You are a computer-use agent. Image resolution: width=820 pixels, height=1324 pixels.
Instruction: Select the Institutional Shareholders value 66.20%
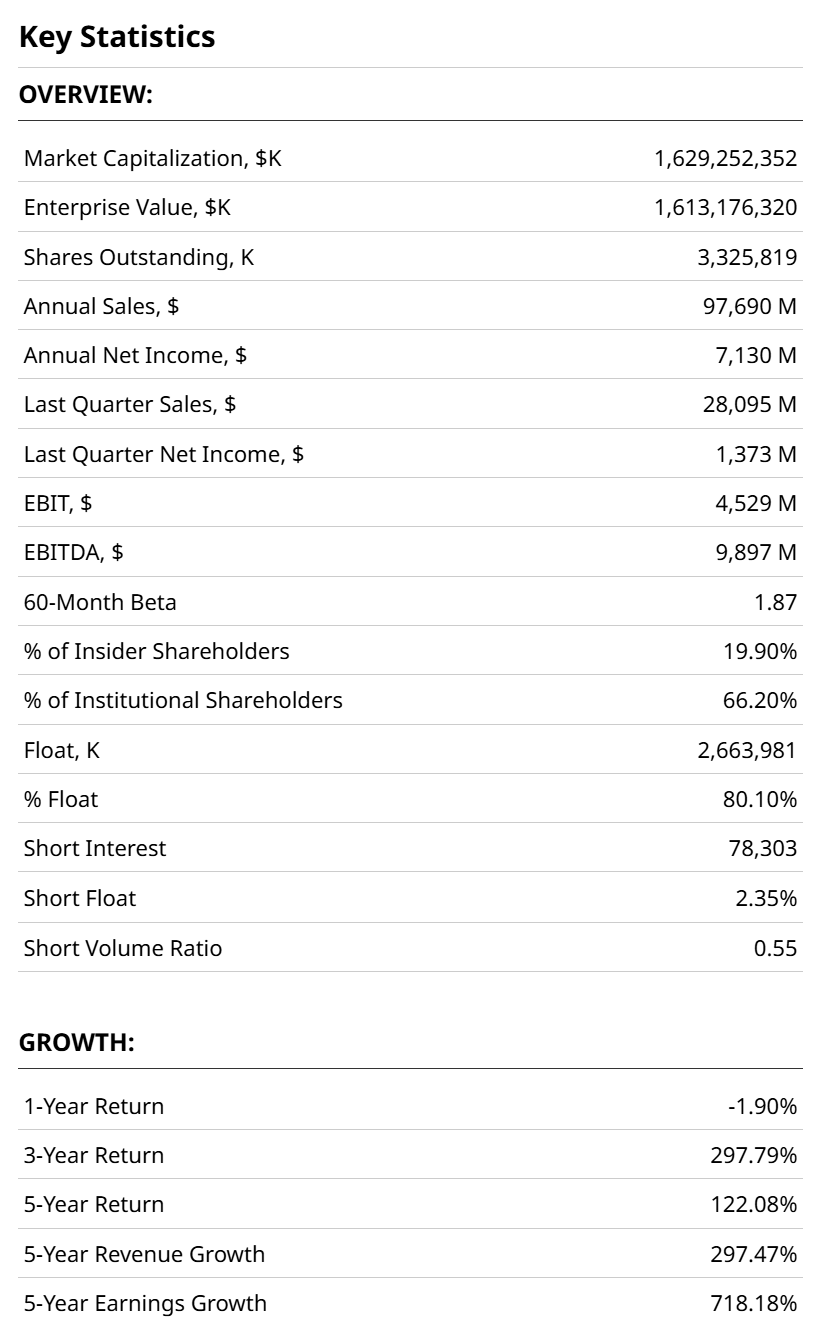[x=760, y=700]
